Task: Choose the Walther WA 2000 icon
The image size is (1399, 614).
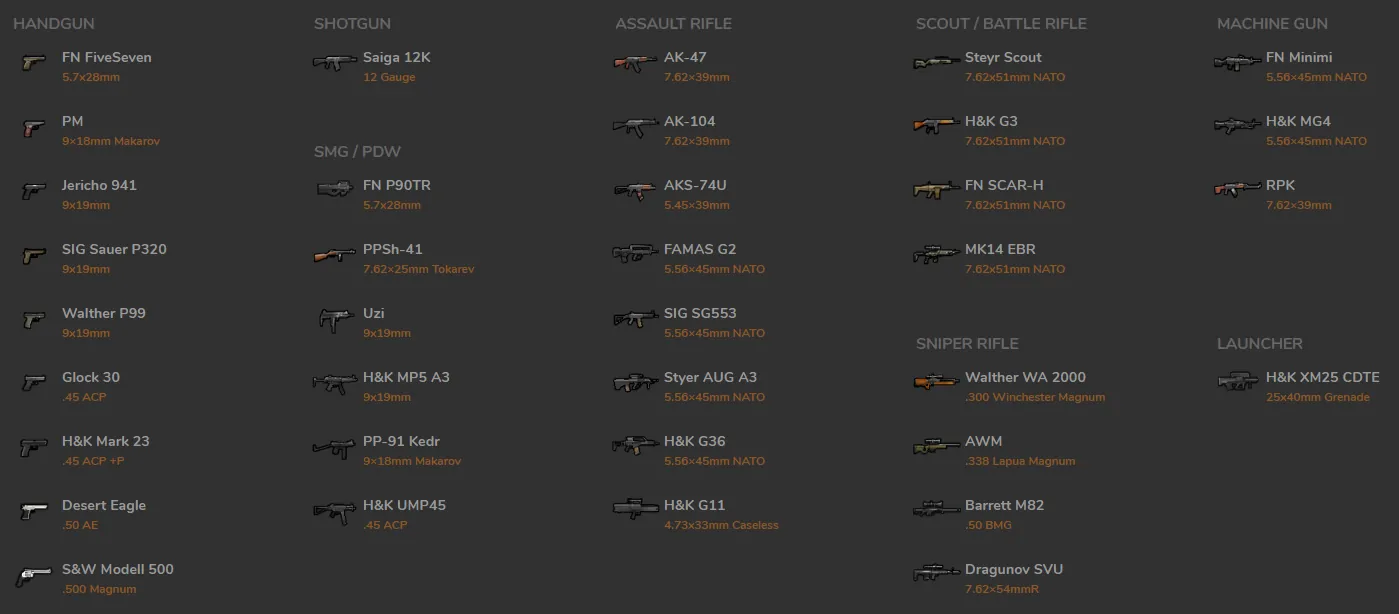Action: pos(936,382)
